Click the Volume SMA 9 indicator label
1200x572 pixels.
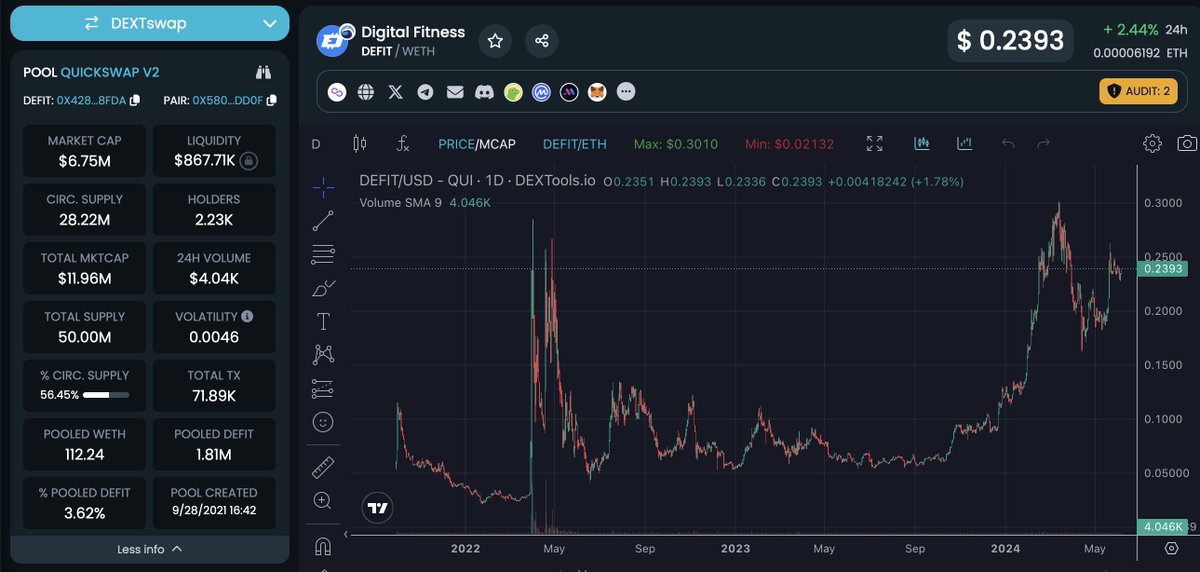click(403, 202)
